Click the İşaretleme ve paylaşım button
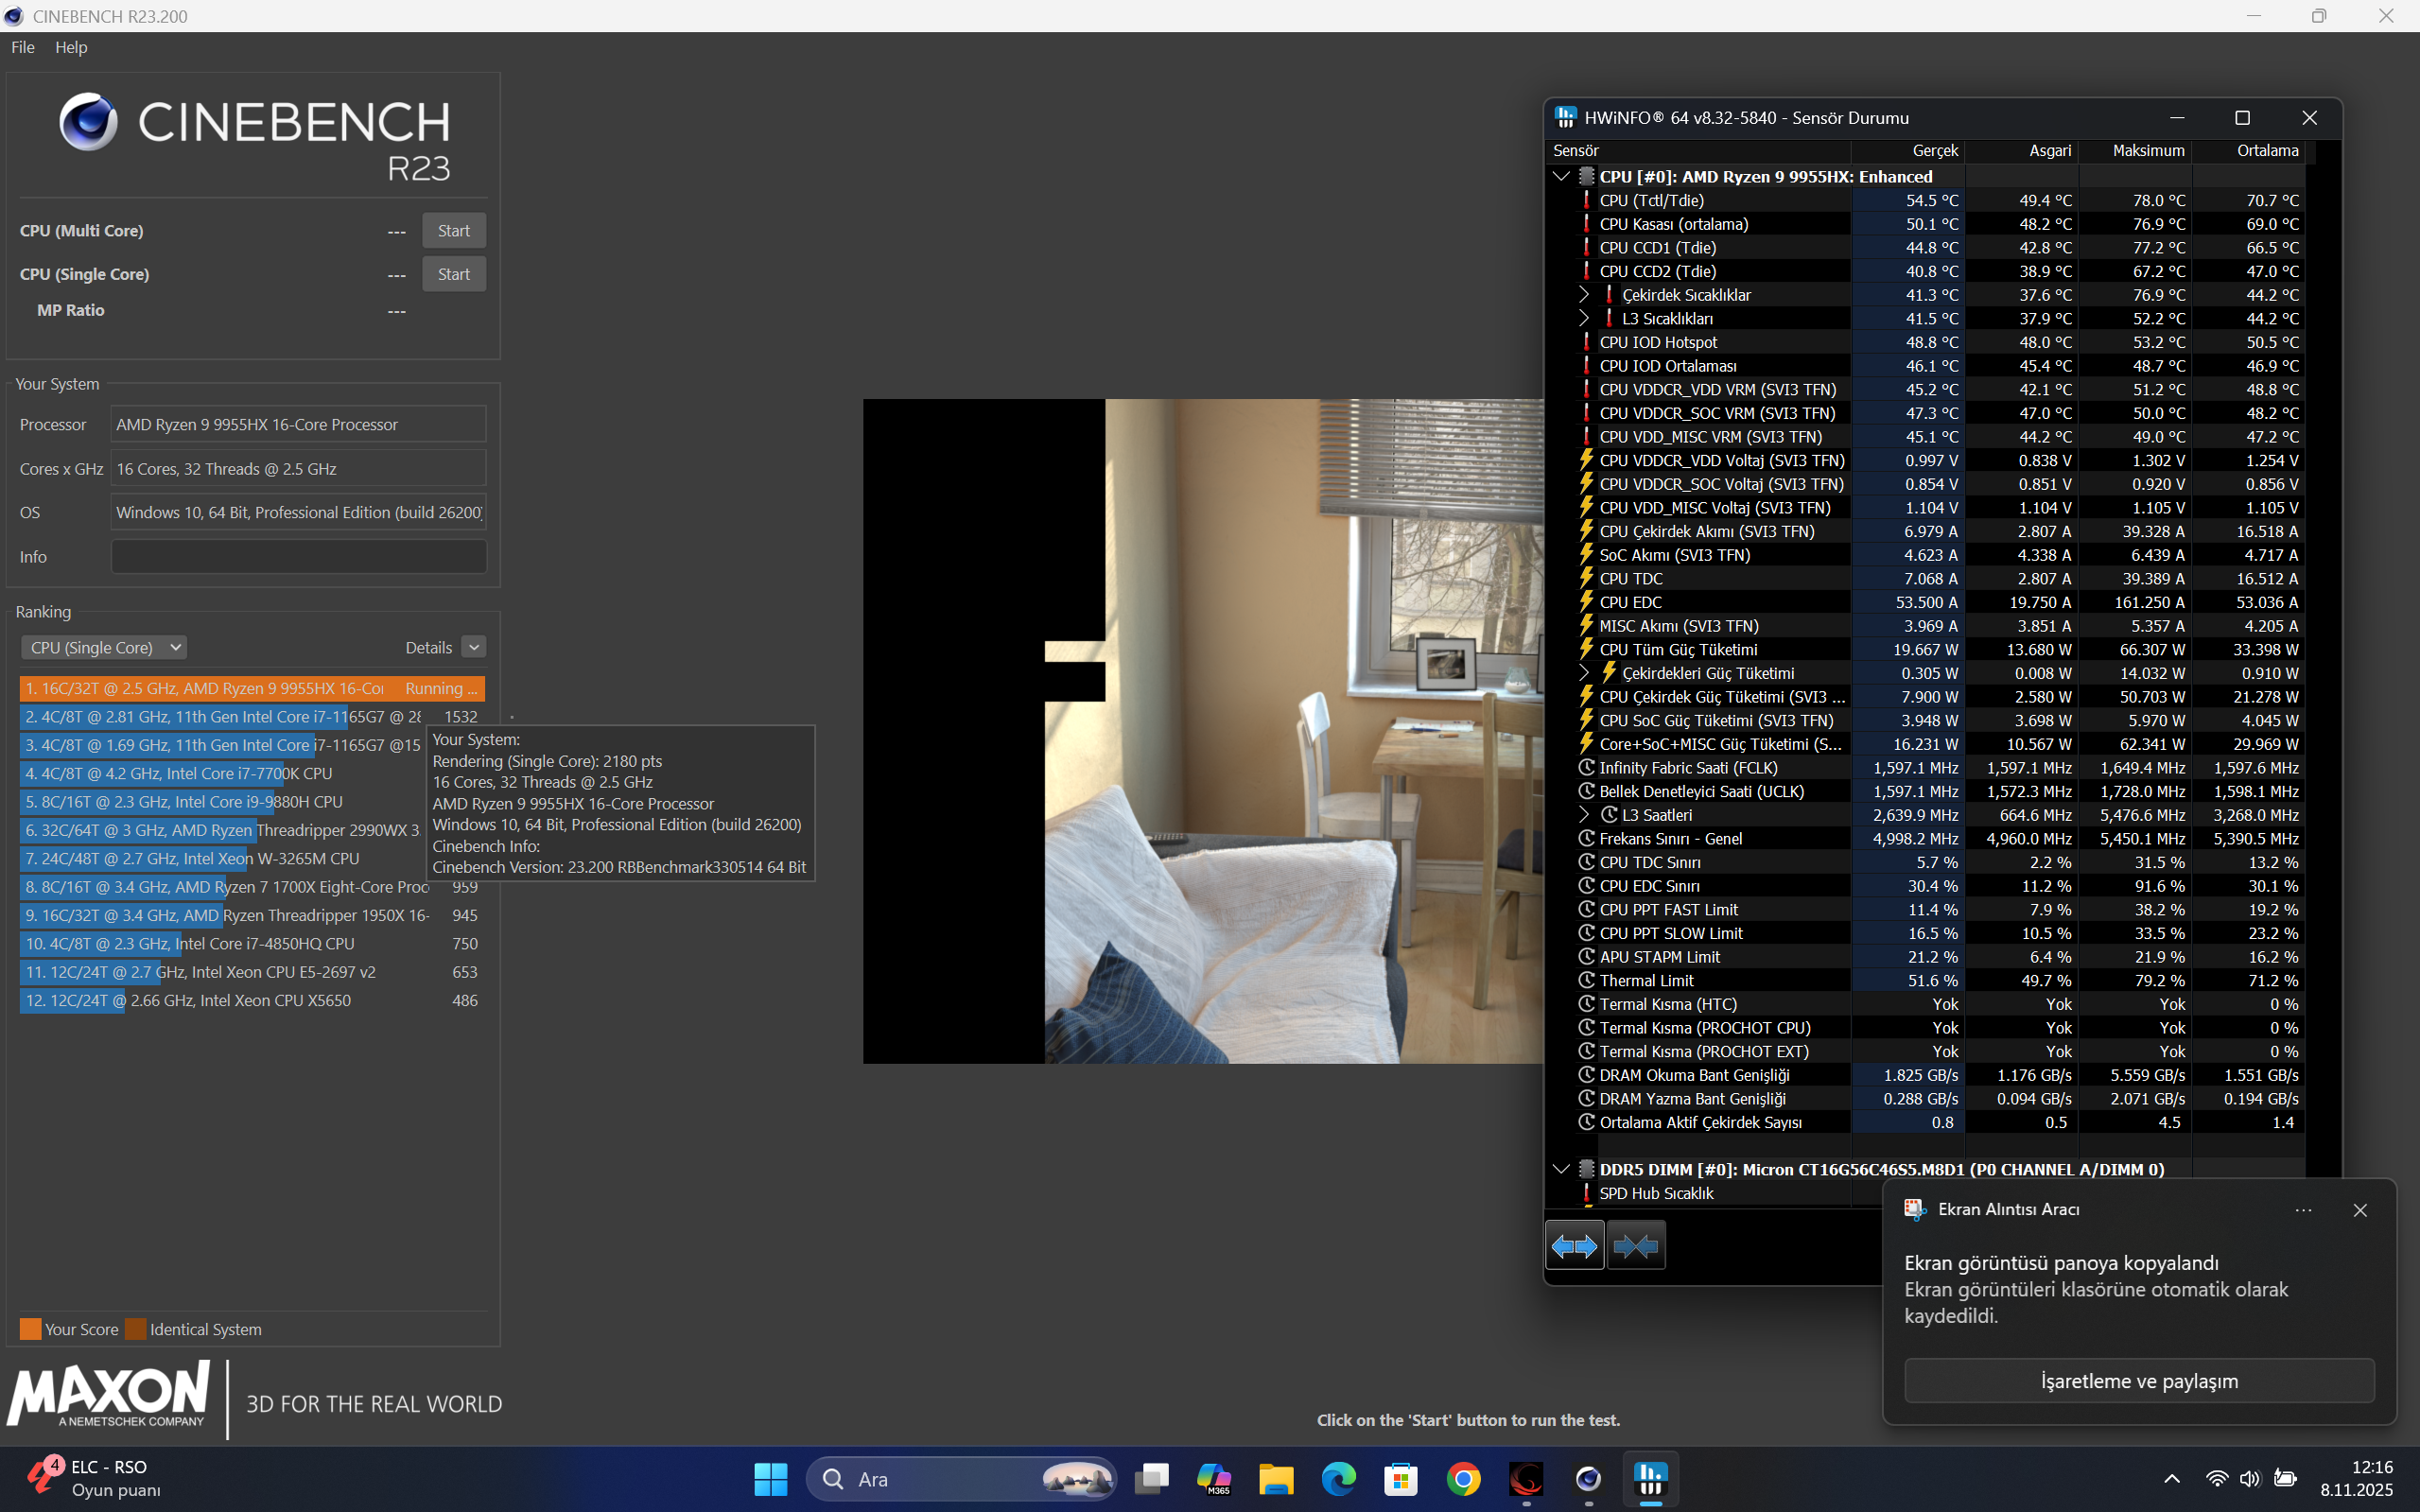Screen dimensions: 2420x1512 pos(2139,1381)
